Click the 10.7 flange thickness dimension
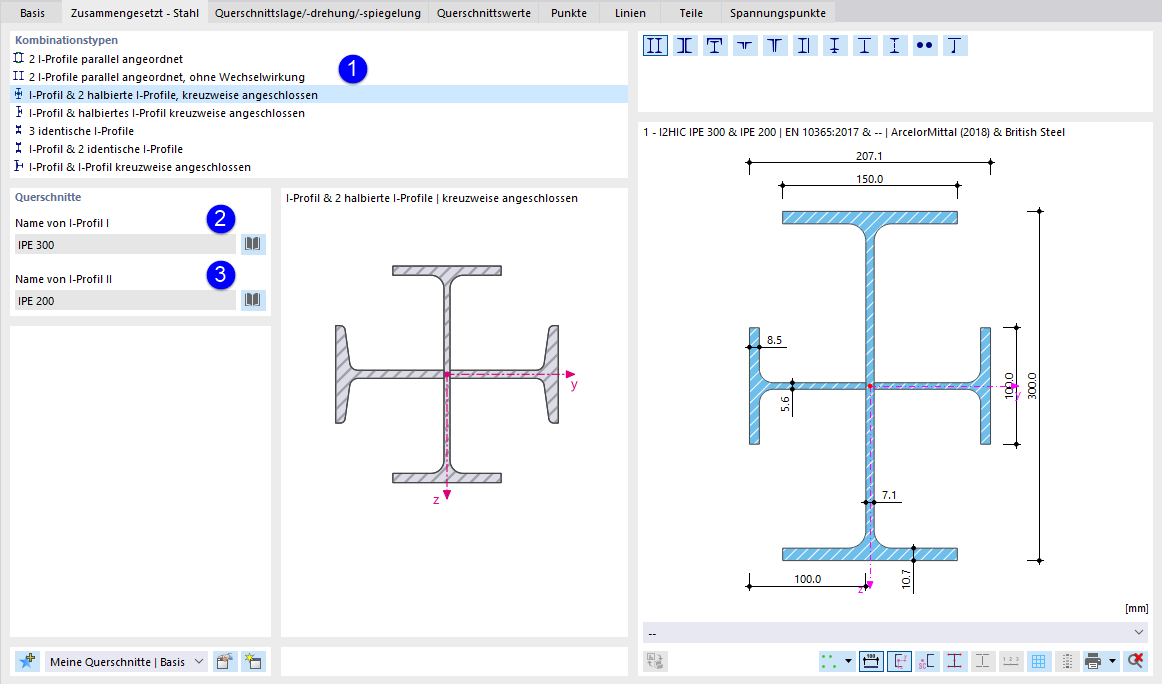The image size is (1162, 684). tap(906, 580)
